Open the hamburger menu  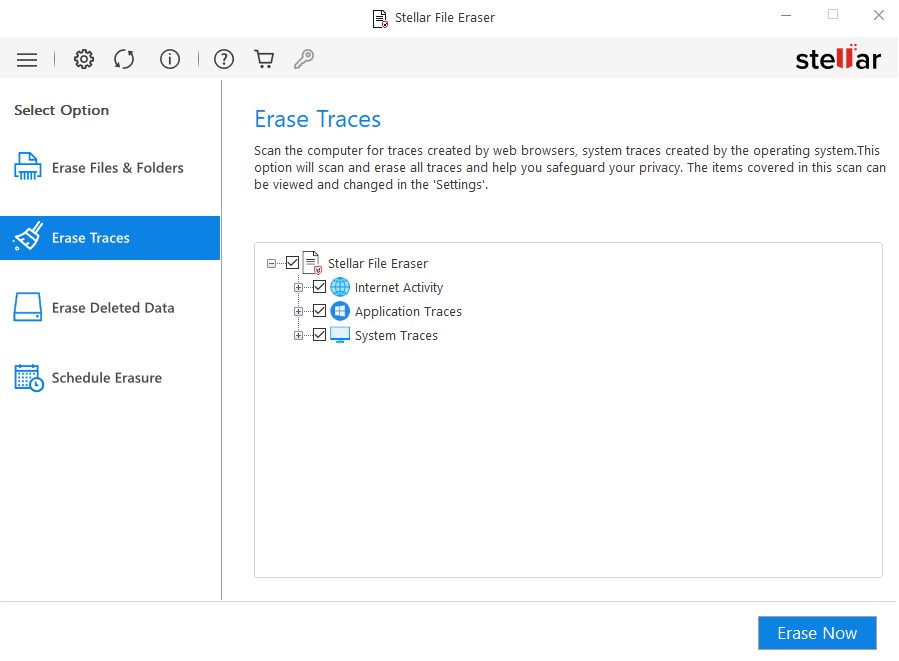click(x=27, y=59)
